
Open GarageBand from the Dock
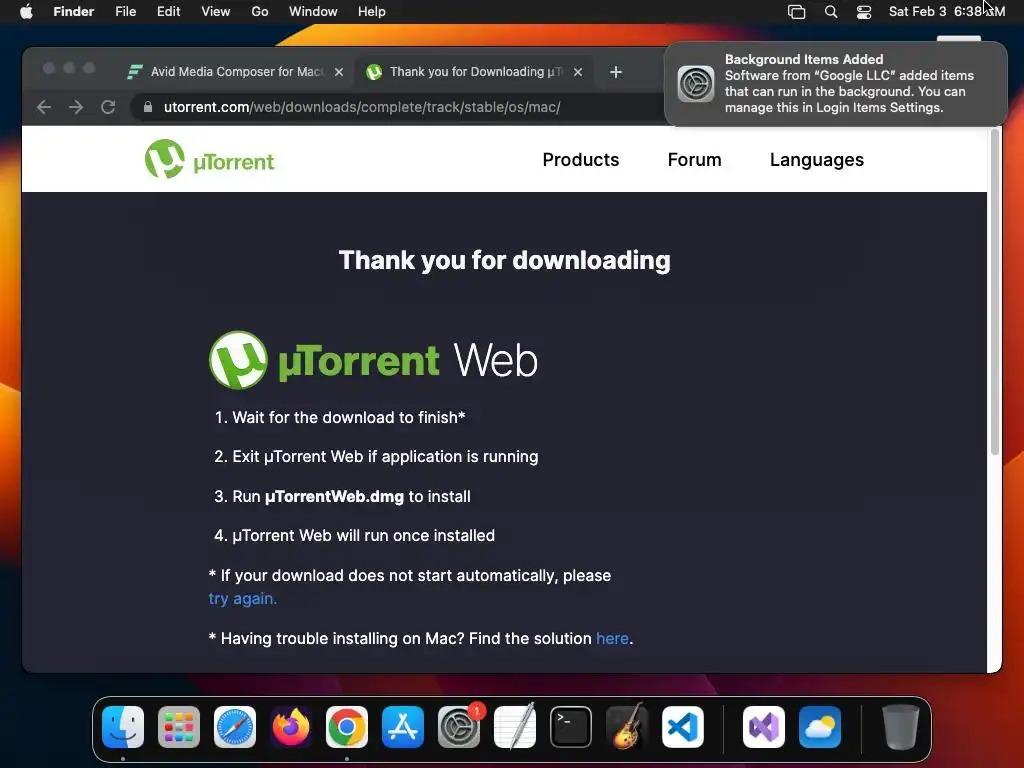coord(627,727)
